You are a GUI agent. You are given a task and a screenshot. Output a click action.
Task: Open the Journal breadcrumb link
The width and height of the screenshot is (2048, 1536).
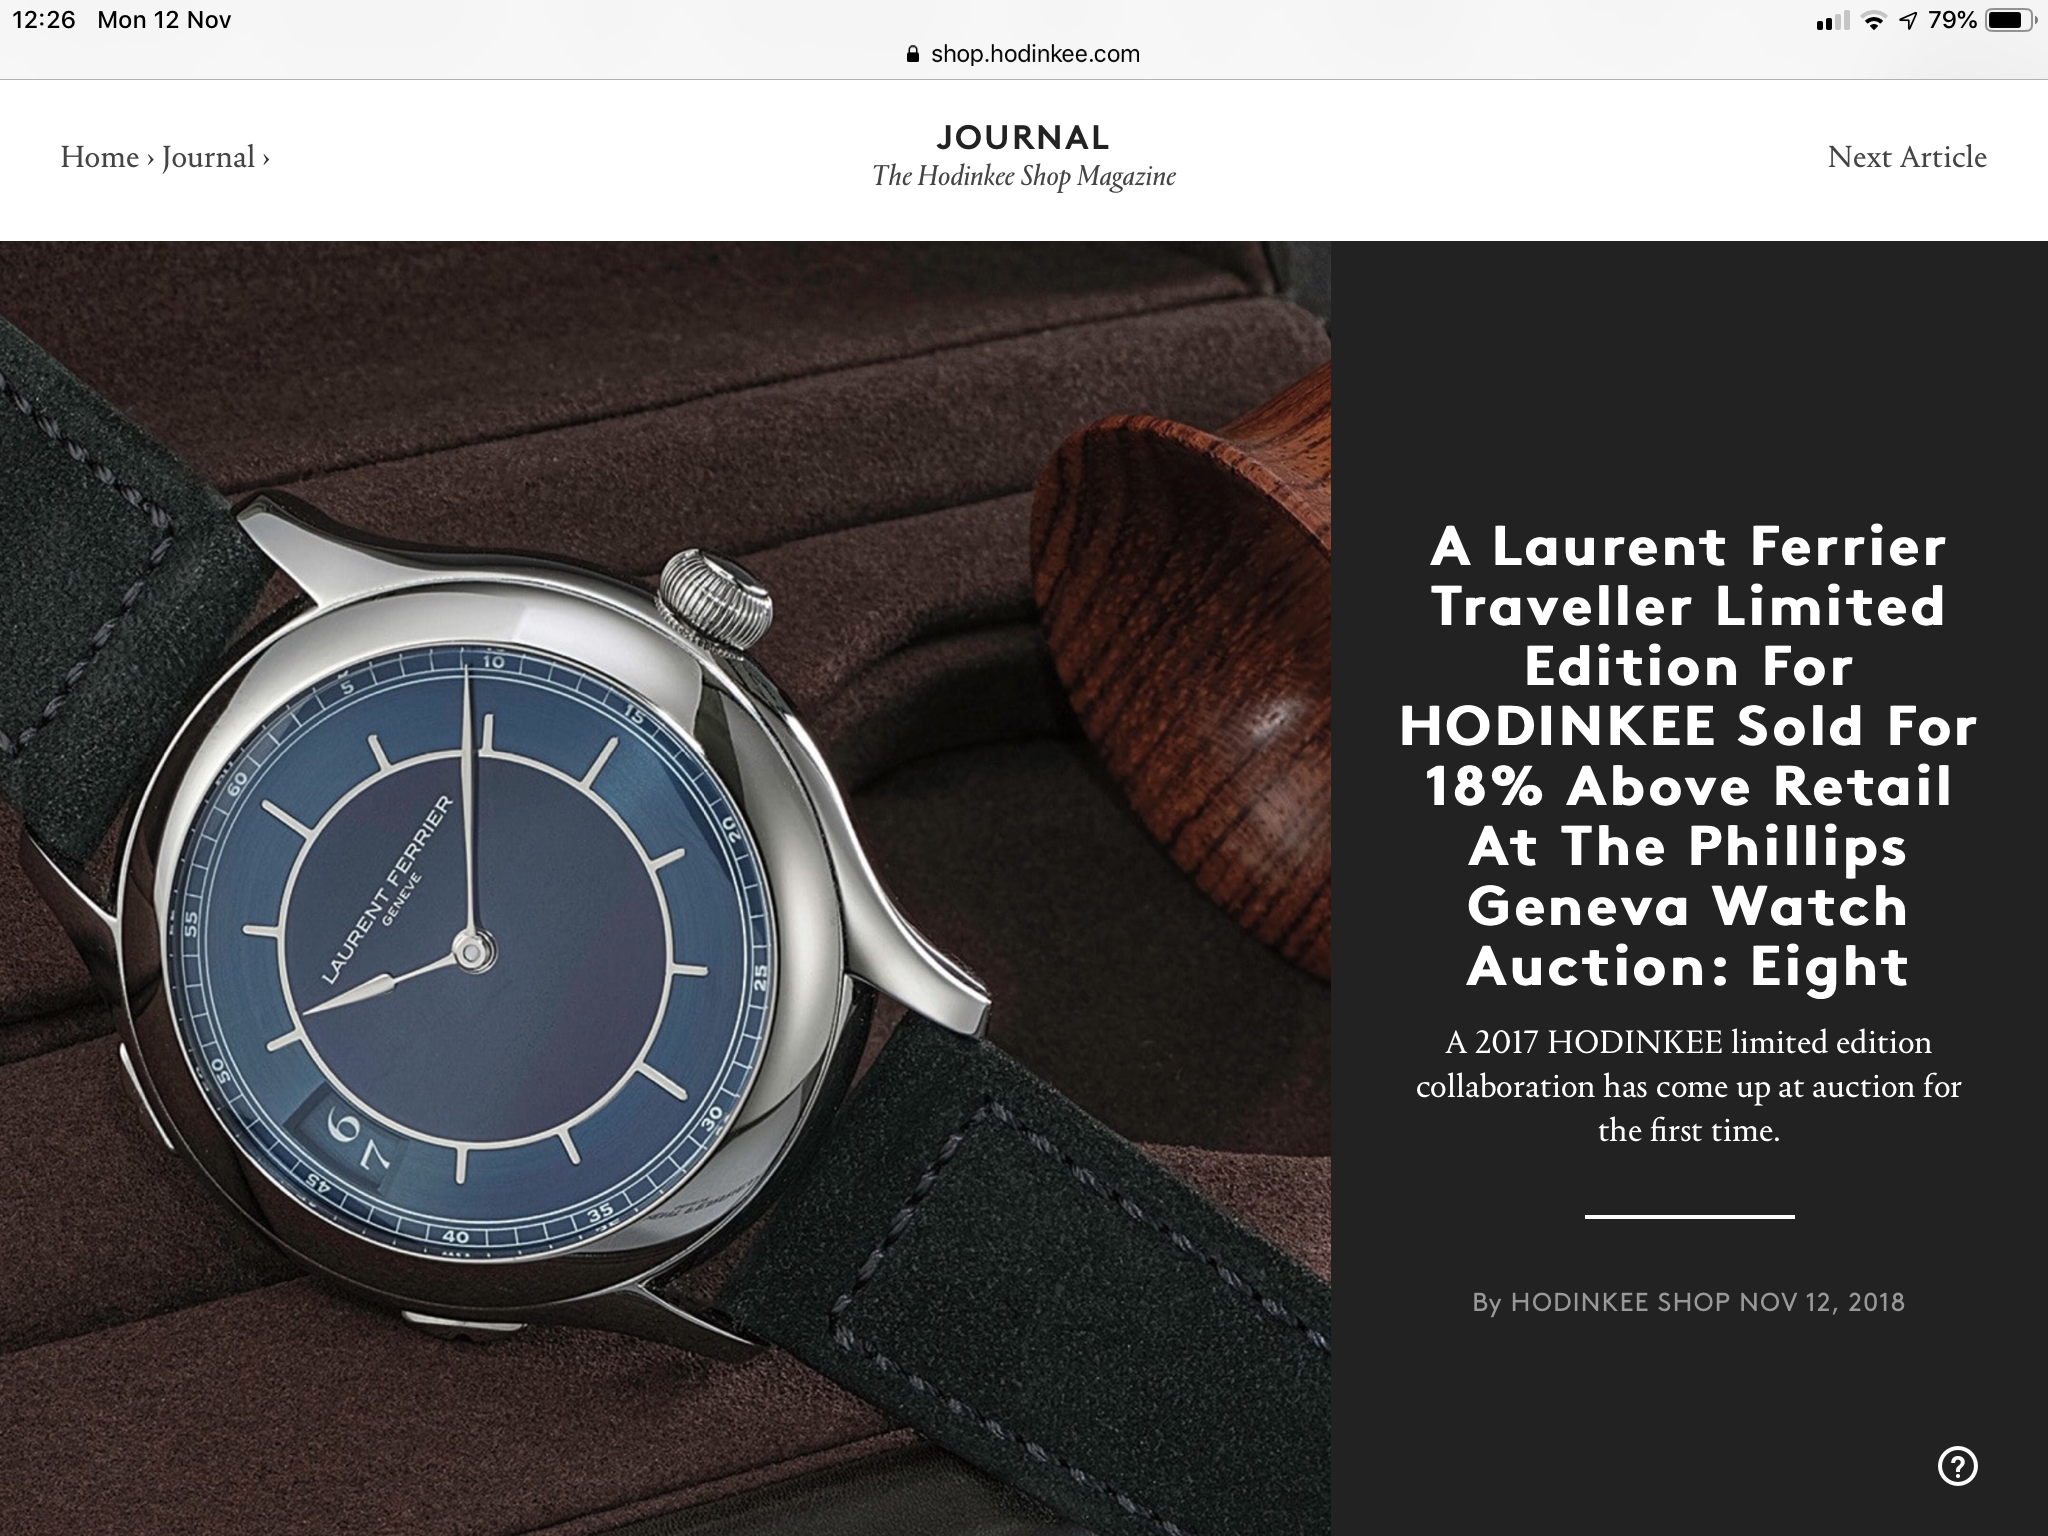tap(208, 157)
